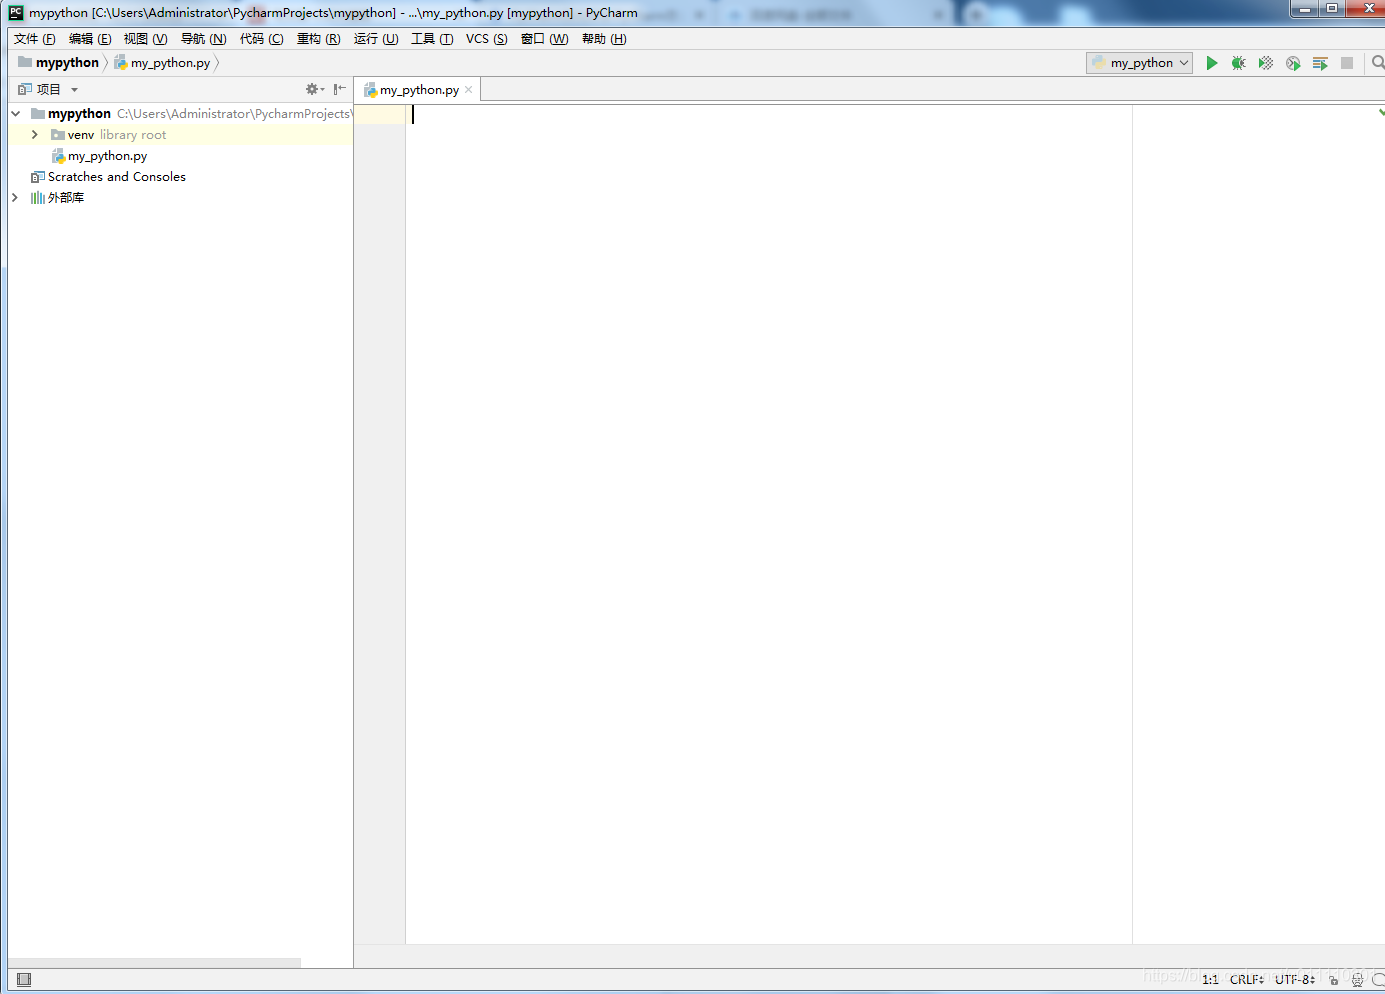Open the inspection profile (Hector) icon
Screen dimensions: 1385x994
pyautogui.click(x=1357, y=980)
